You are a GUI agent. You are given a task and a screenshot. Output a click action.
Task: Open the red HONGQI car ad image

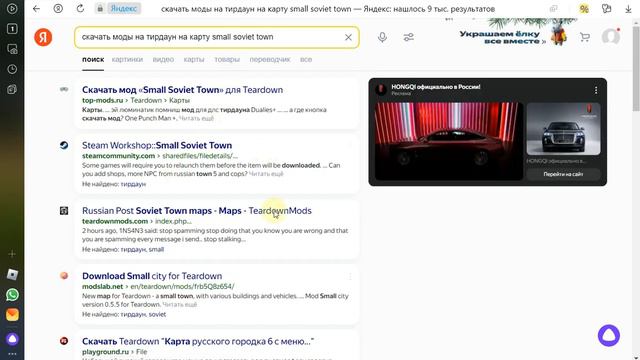(449, 141)
